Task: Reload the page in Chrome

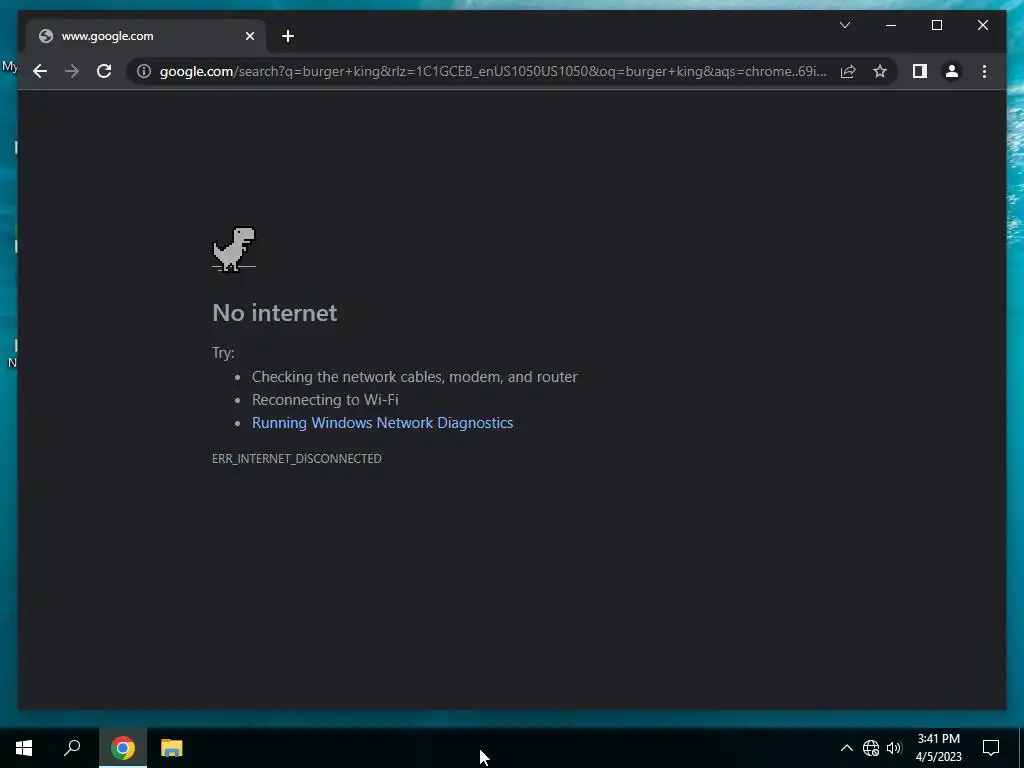Action: (x=104, y=71)
